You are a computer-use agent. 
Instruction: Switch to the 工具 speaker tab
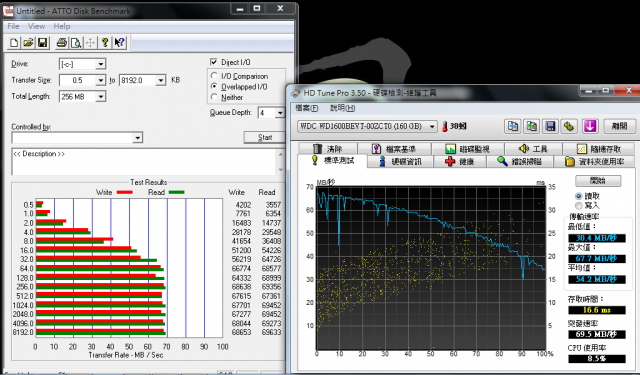click(533, 149)
